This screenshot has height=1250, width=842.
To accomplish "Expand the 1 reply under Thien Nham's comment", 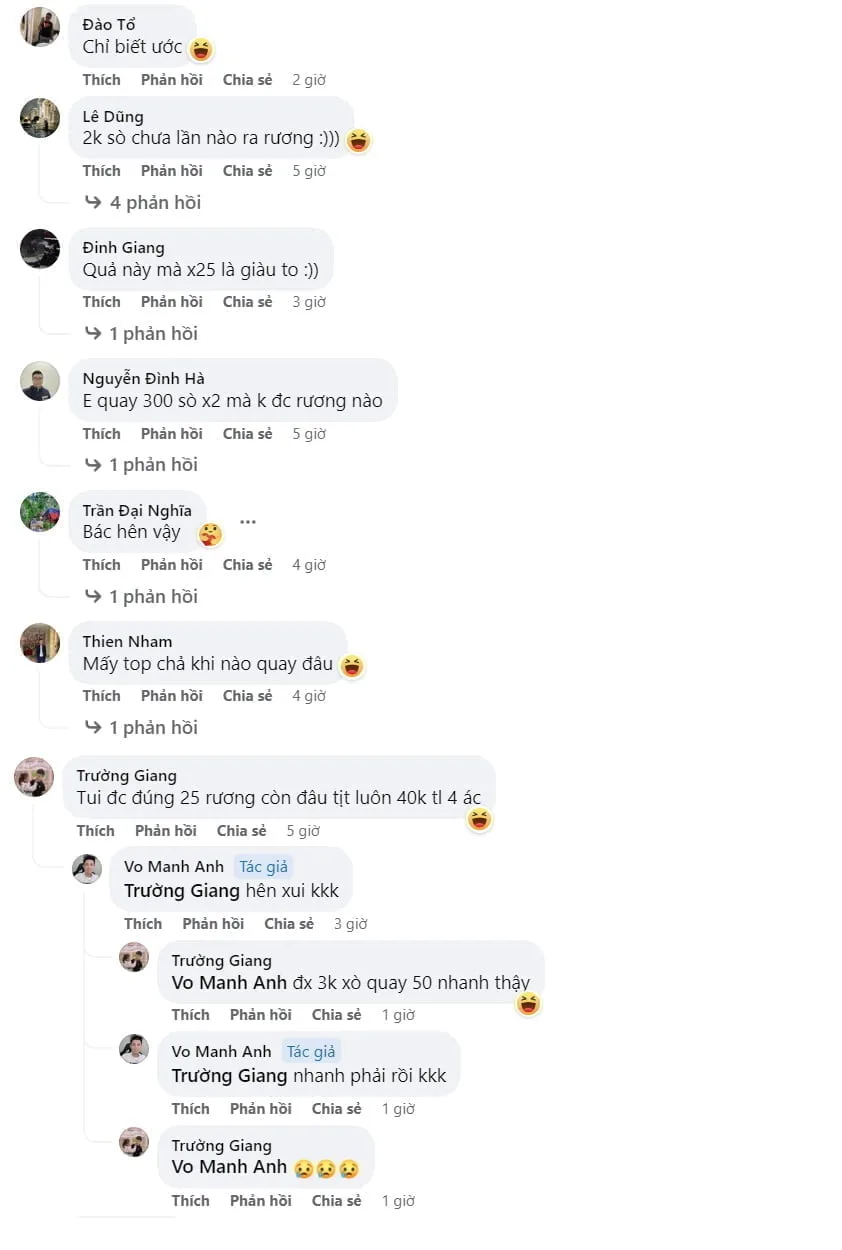I will [x=153, y=727].
